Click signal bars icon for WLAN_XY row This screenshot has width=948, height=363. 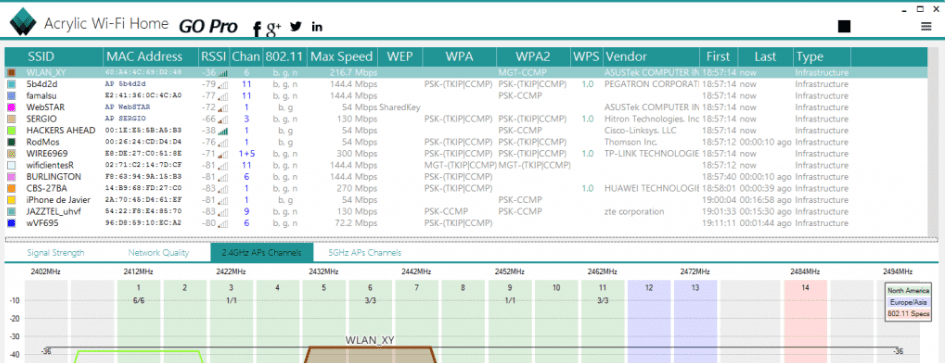click(x=223, y=73)
